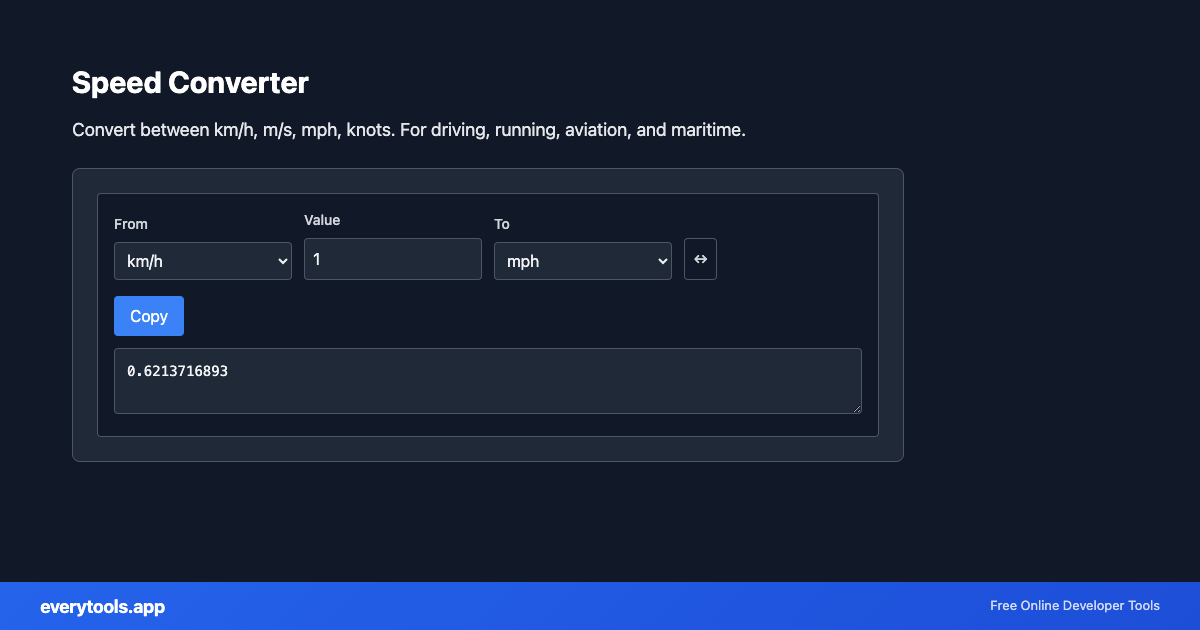Click the Value field label
This screenshot has width=1200, height=630.
(321, 220)
